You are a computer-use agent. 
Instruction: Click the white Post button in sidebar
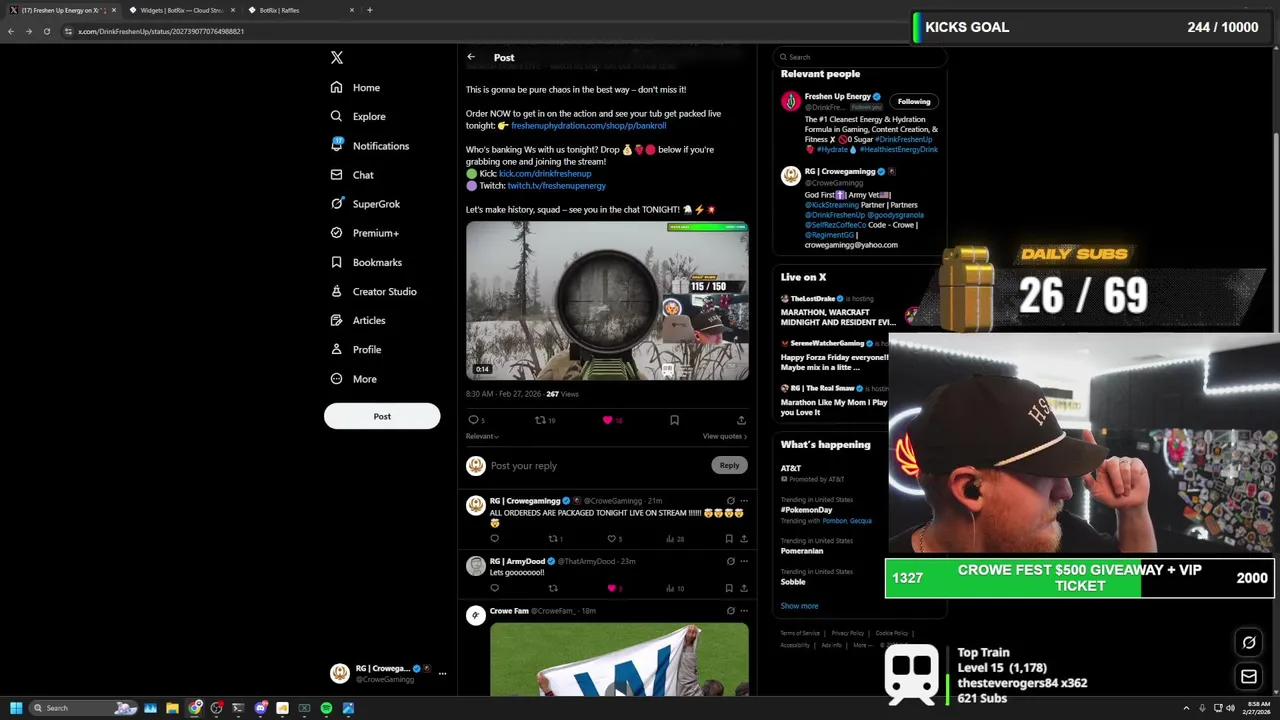382,416
